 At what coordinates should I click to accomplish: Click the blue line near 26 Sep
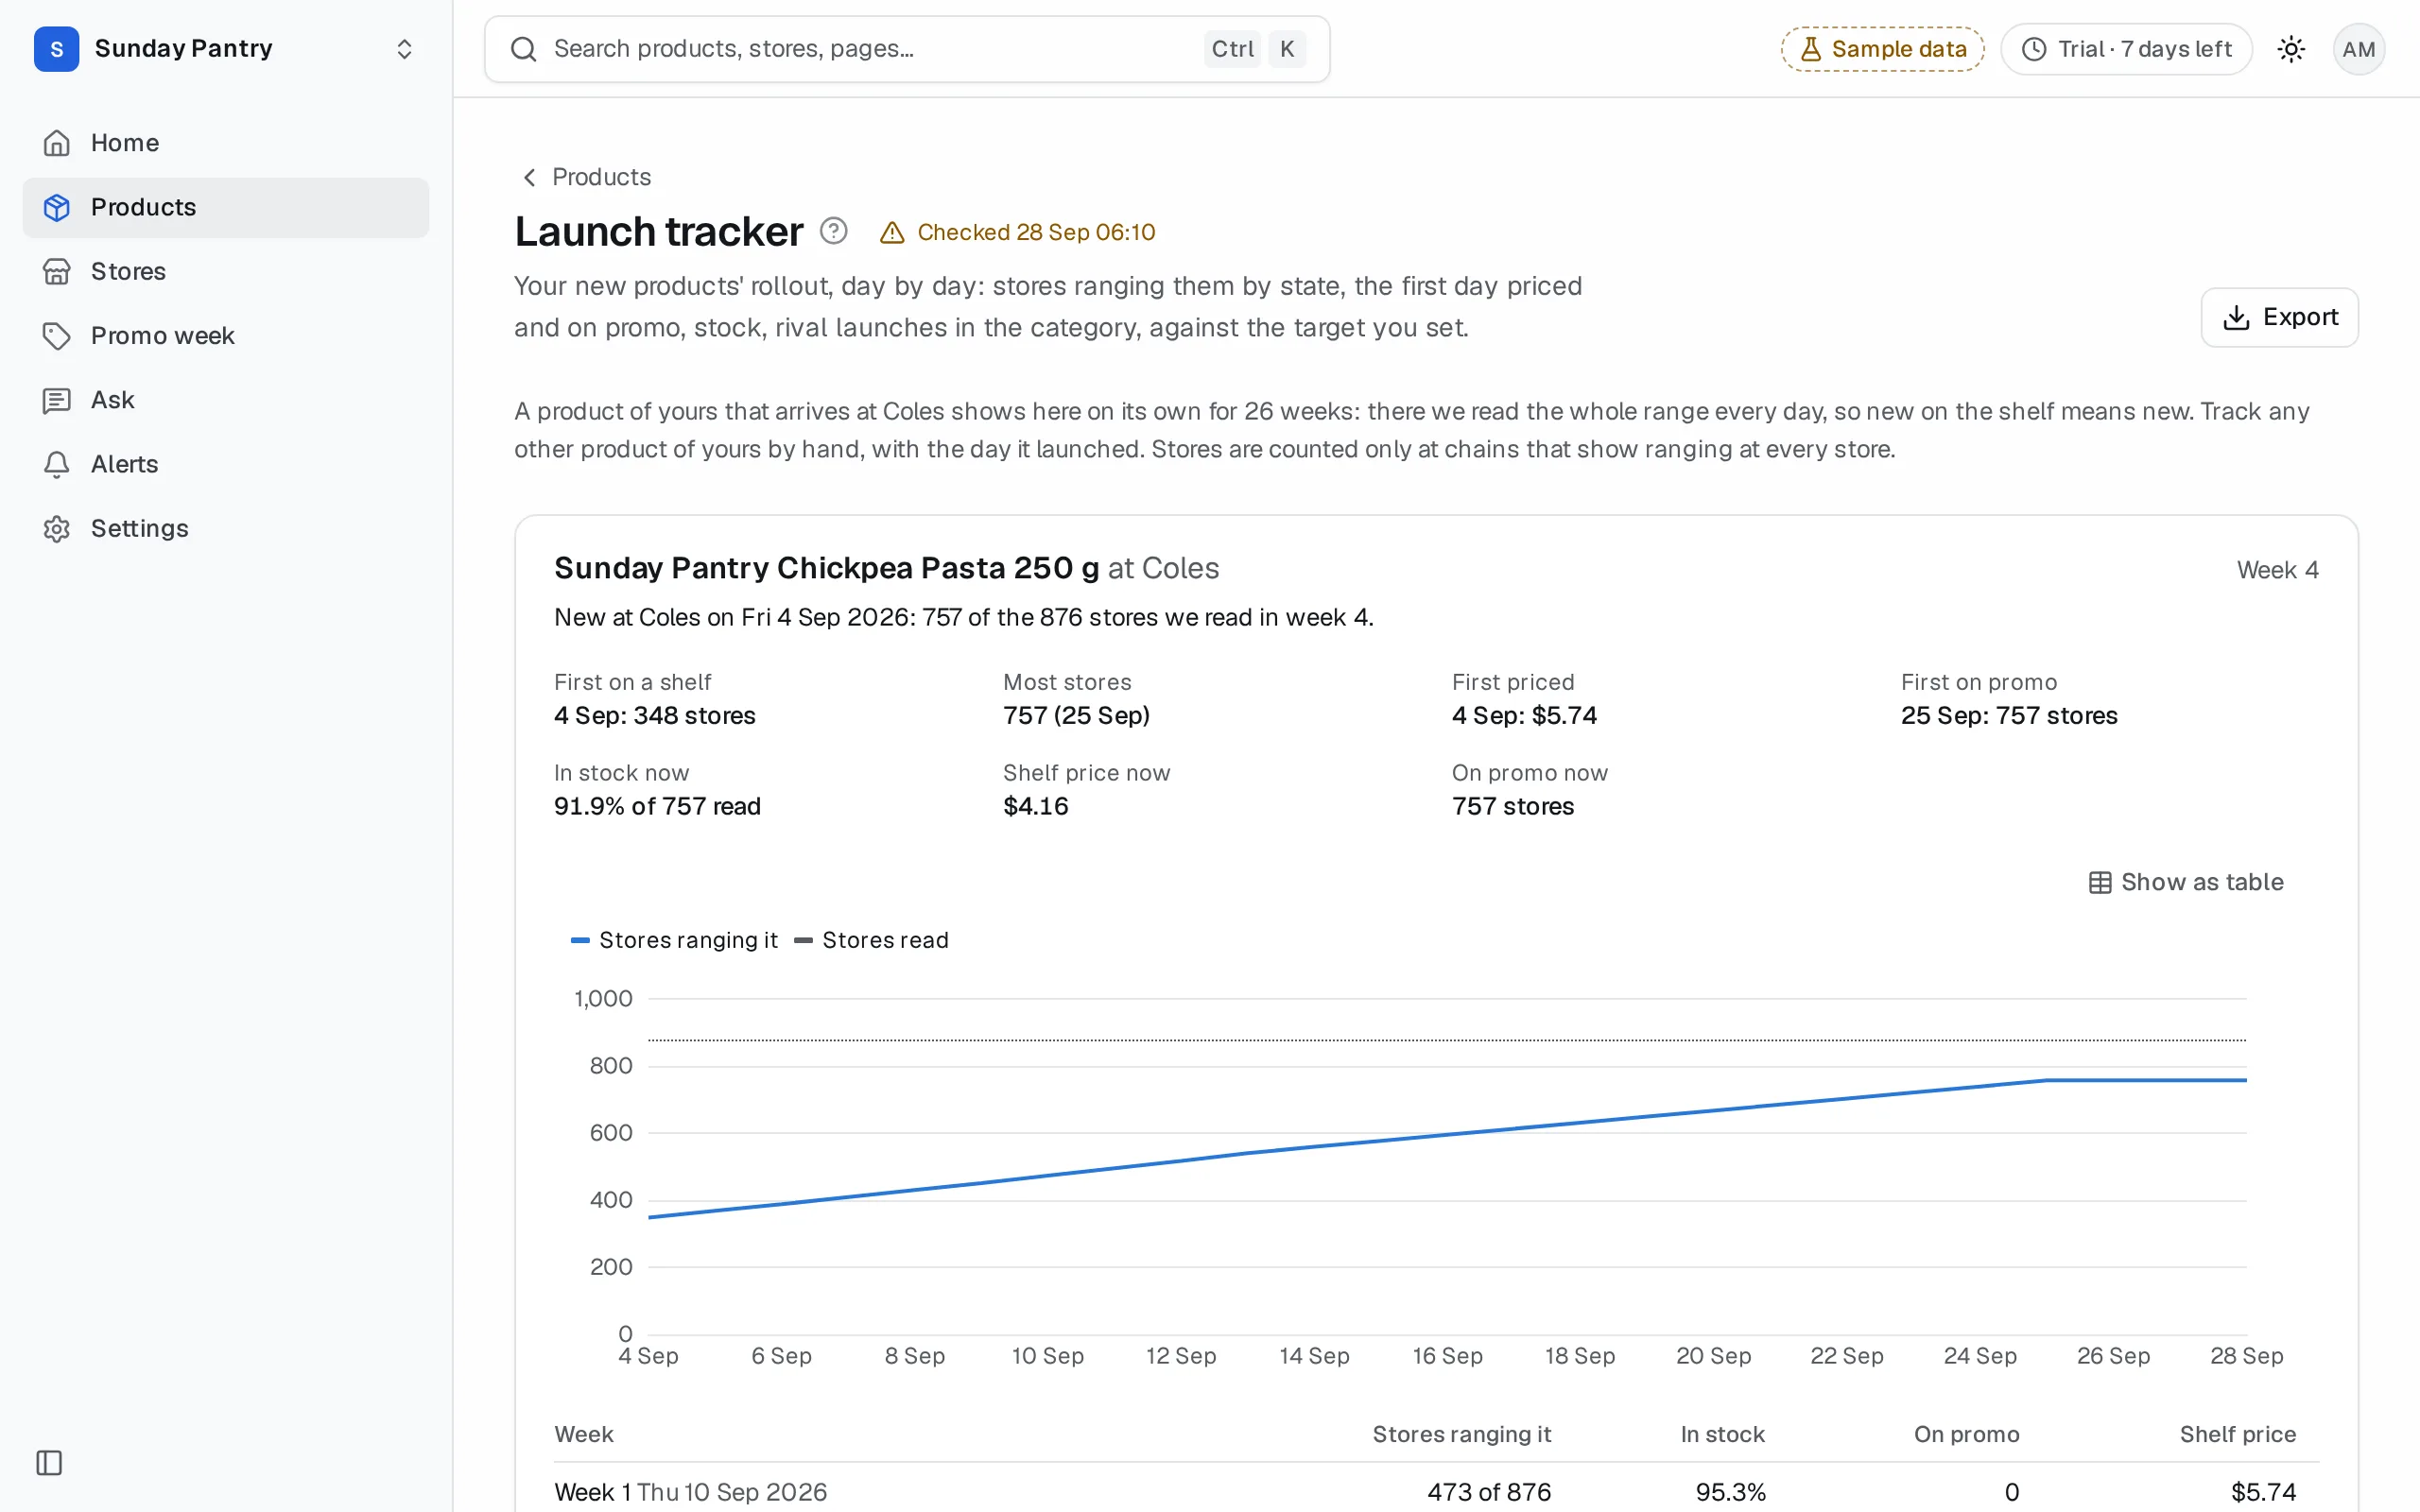point(2113,1080)
